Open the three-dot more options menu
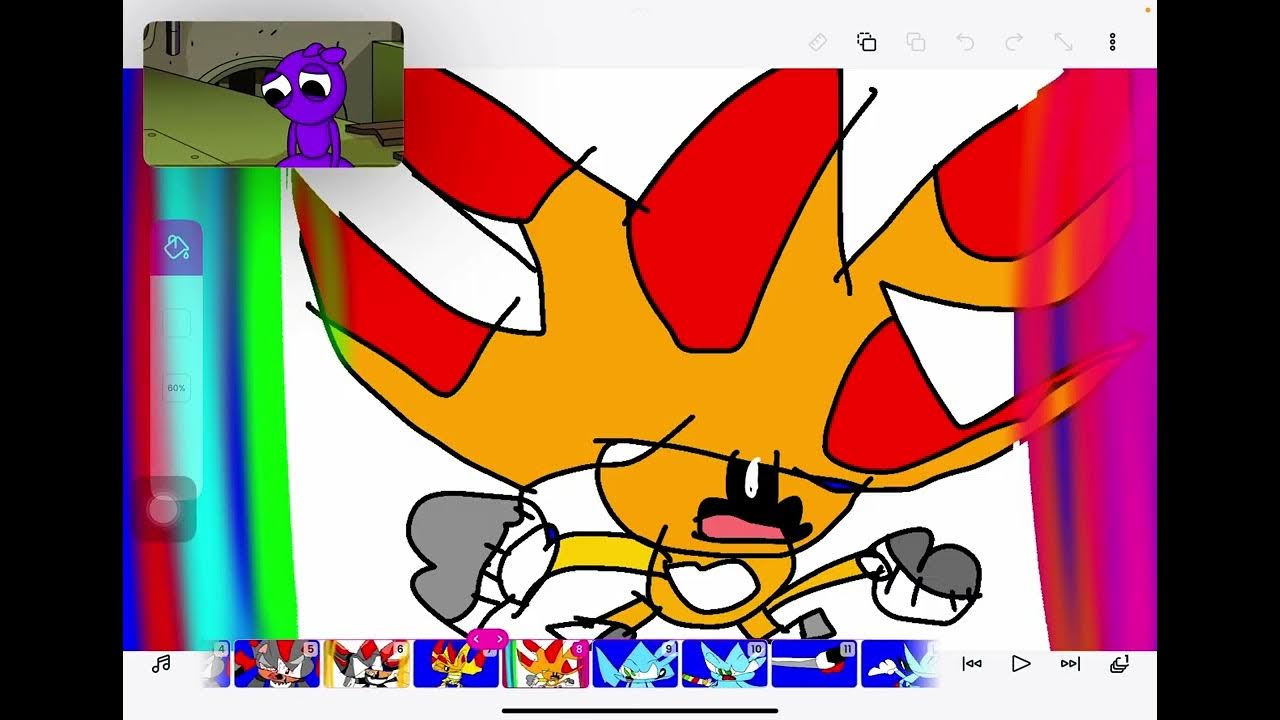1280x720 pixels. (1112, 42)
